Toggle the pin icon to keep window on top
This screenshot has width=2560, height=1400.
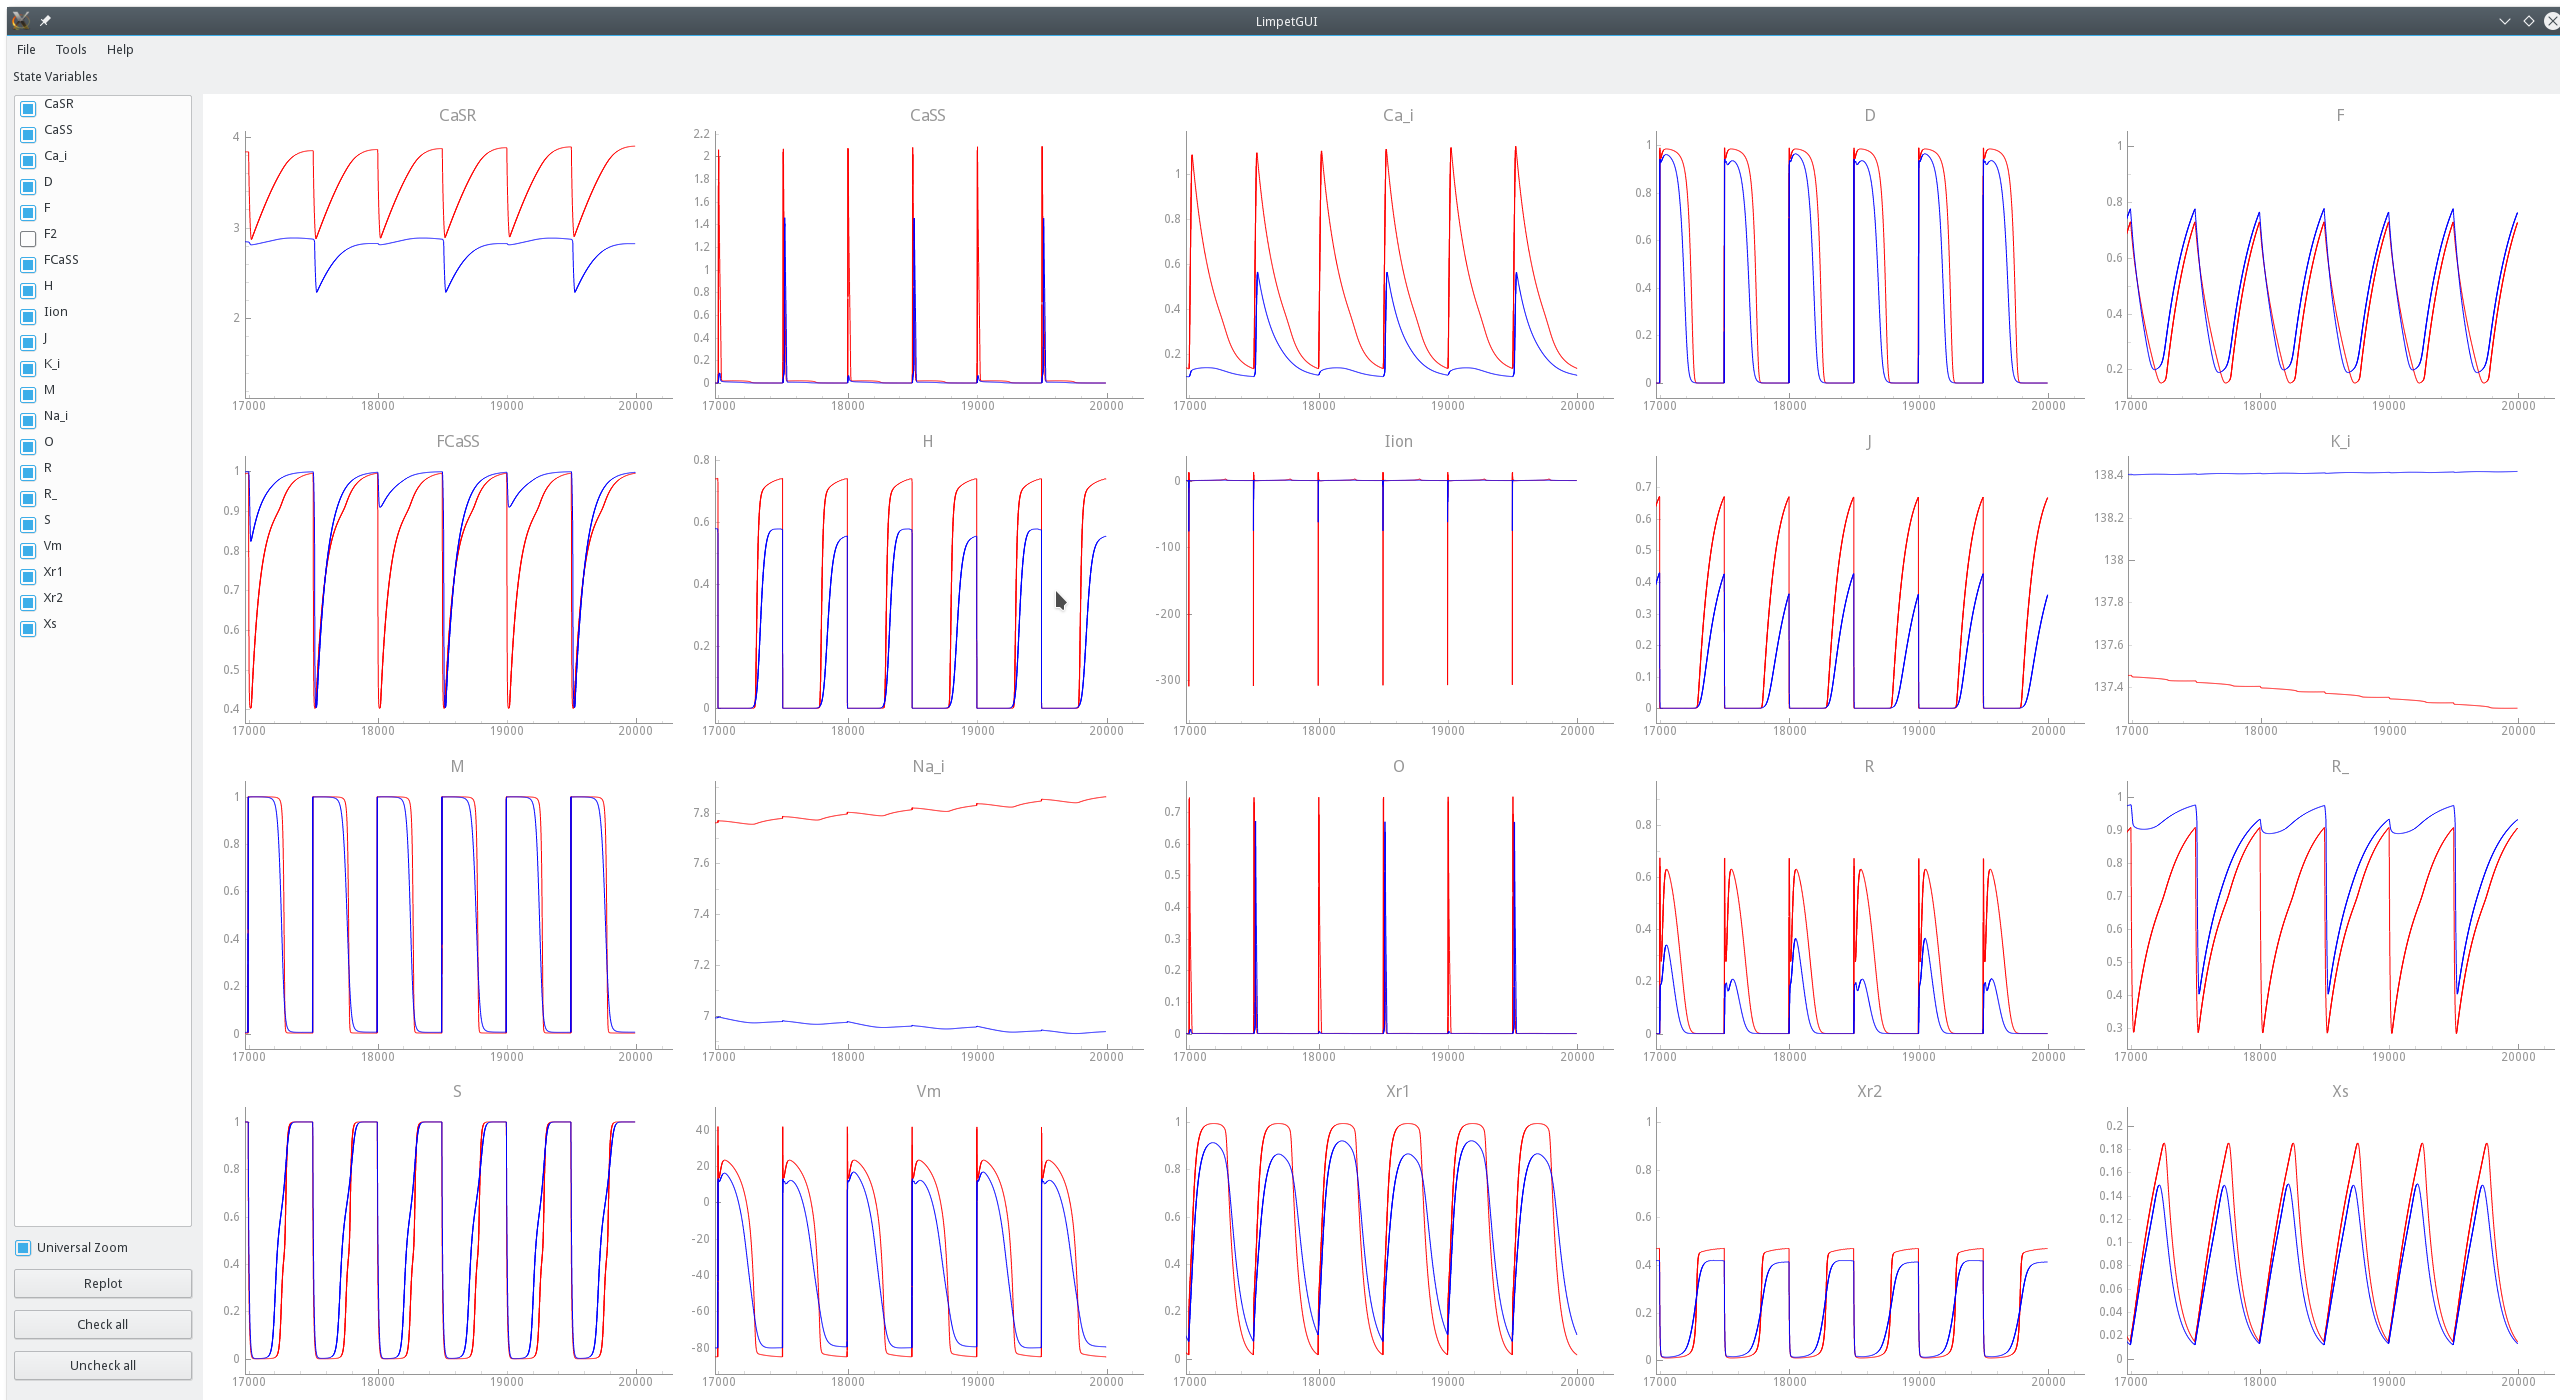click(45, 20)
